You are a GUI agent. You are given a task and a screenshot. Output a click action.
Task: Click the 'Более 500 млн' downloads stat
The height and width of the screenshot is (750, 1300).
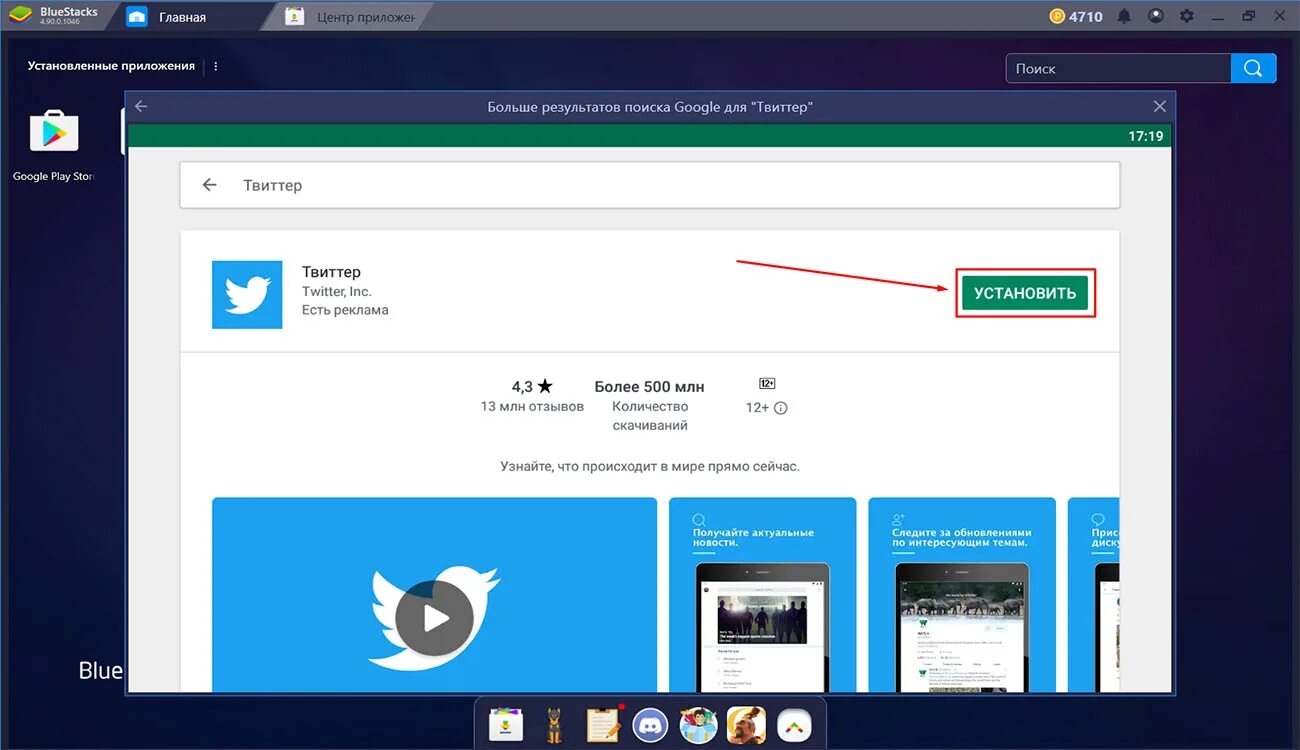point(649,386)
